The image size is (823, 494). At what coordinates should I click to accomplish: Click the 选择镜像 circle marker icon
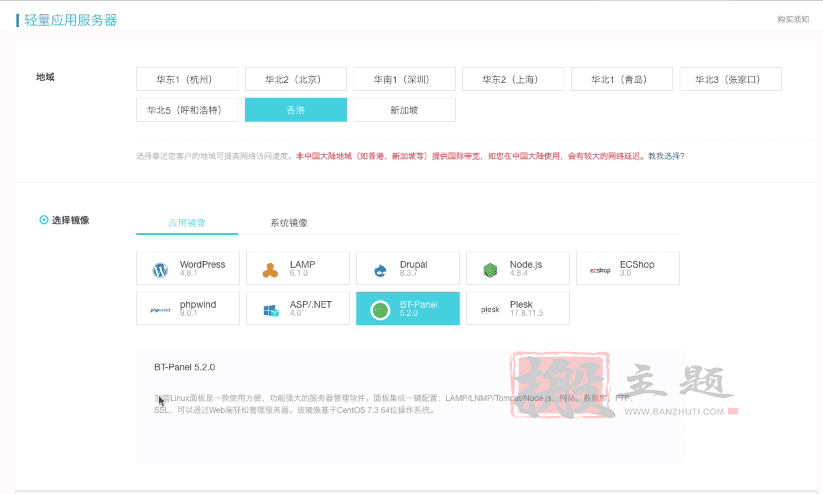(44, 219)
